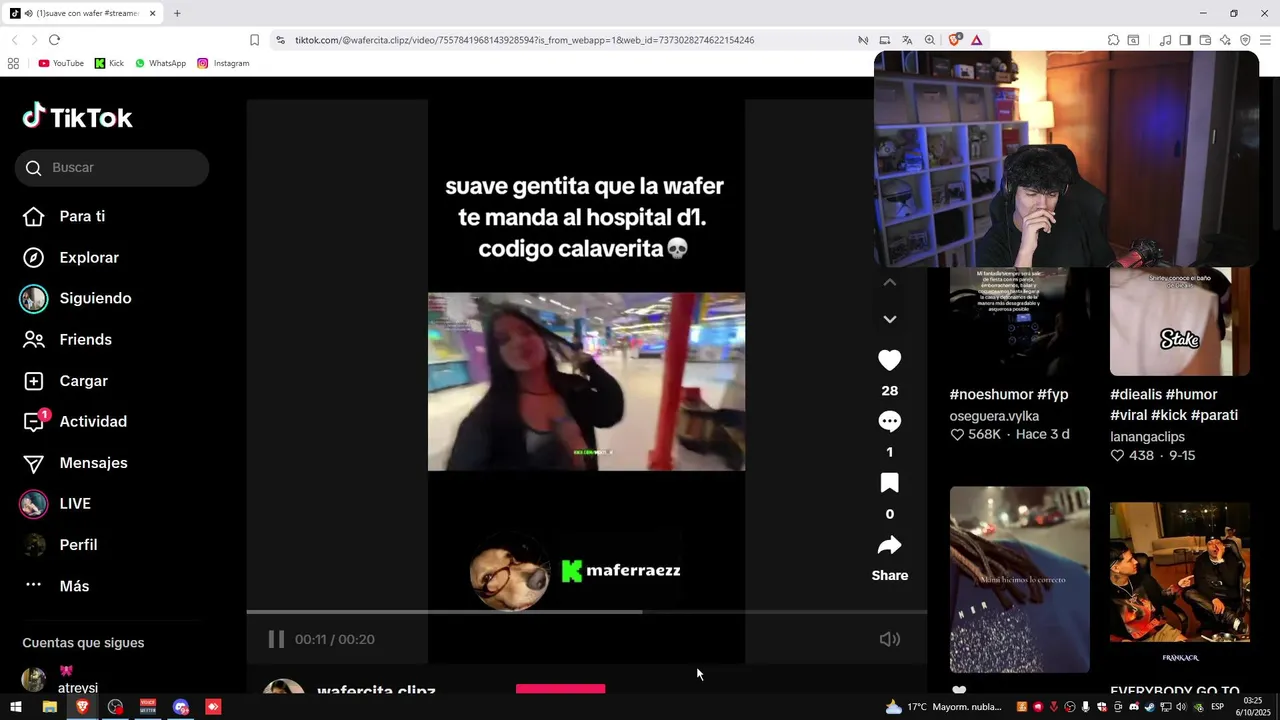Open File Explorer from taskbar

click(x=49, y=707)
